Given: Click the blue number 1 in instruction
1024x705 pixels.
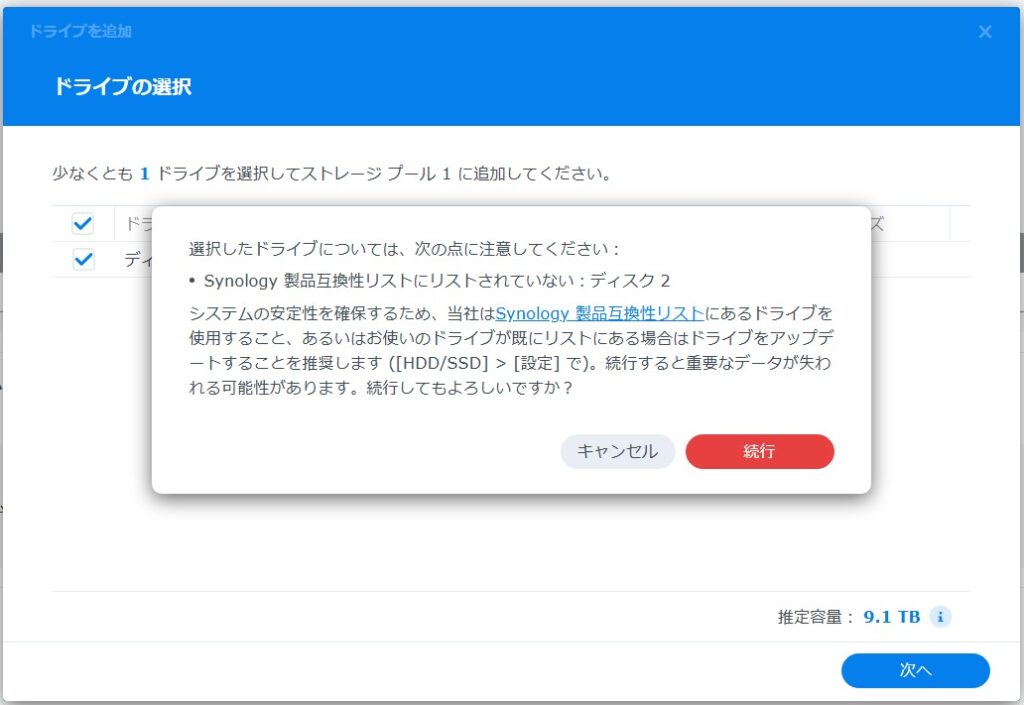Looking at the screenshot, I should click(x=144, y=174).
